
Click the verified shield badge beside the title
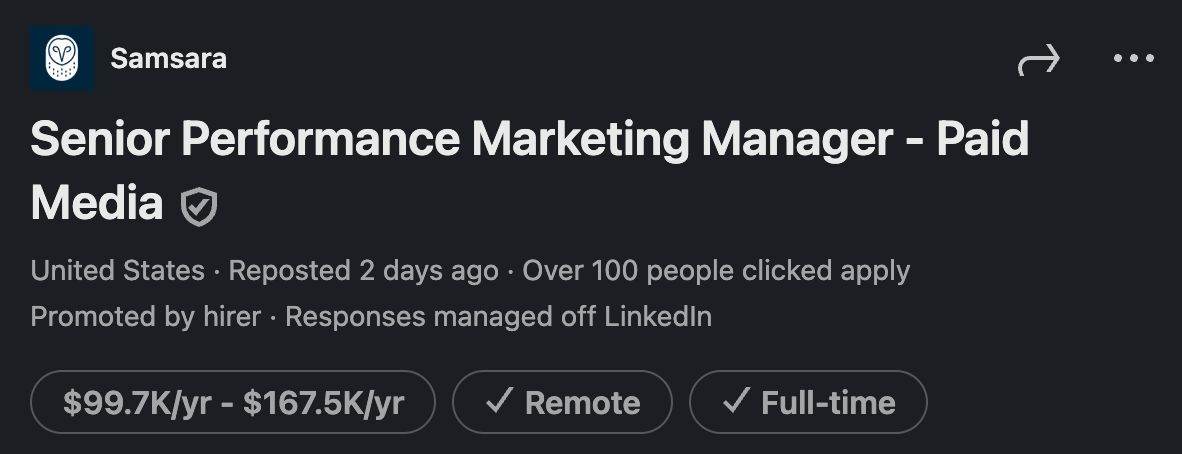pyautogui.click(x=199, y=207)
